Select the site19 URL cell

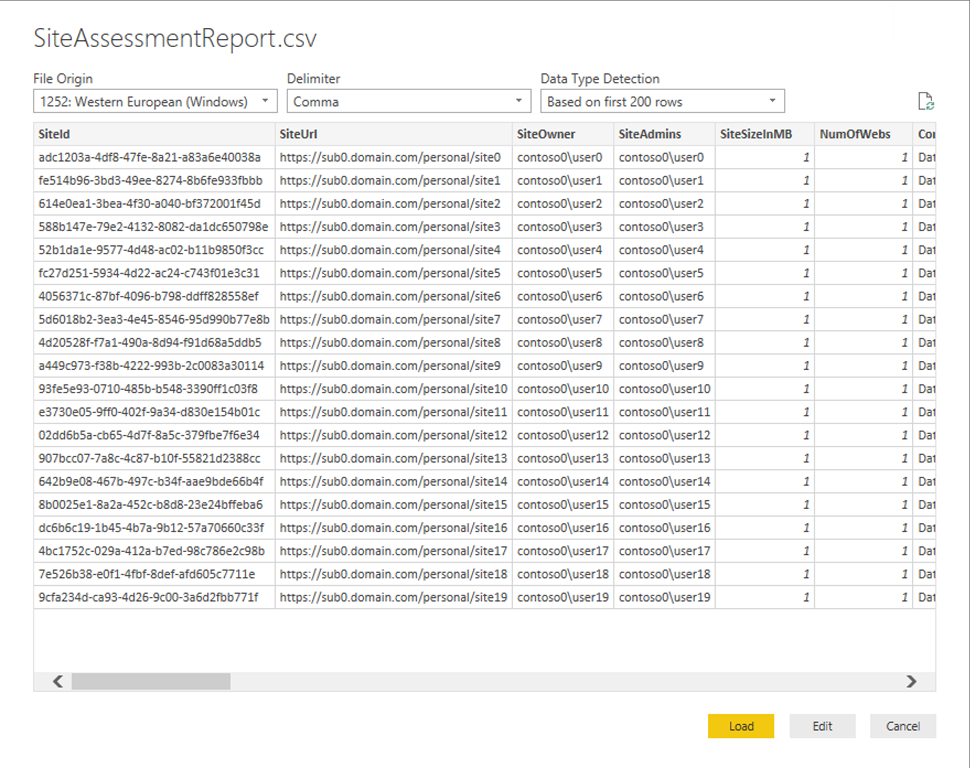coord(394,598)
